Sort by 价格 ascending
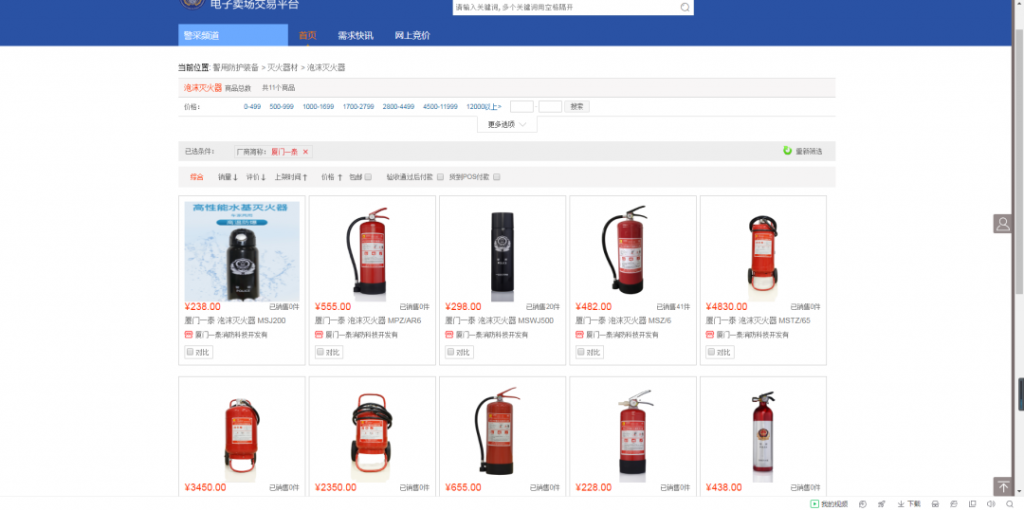The image size is (1024, 511). coord(332,177)
